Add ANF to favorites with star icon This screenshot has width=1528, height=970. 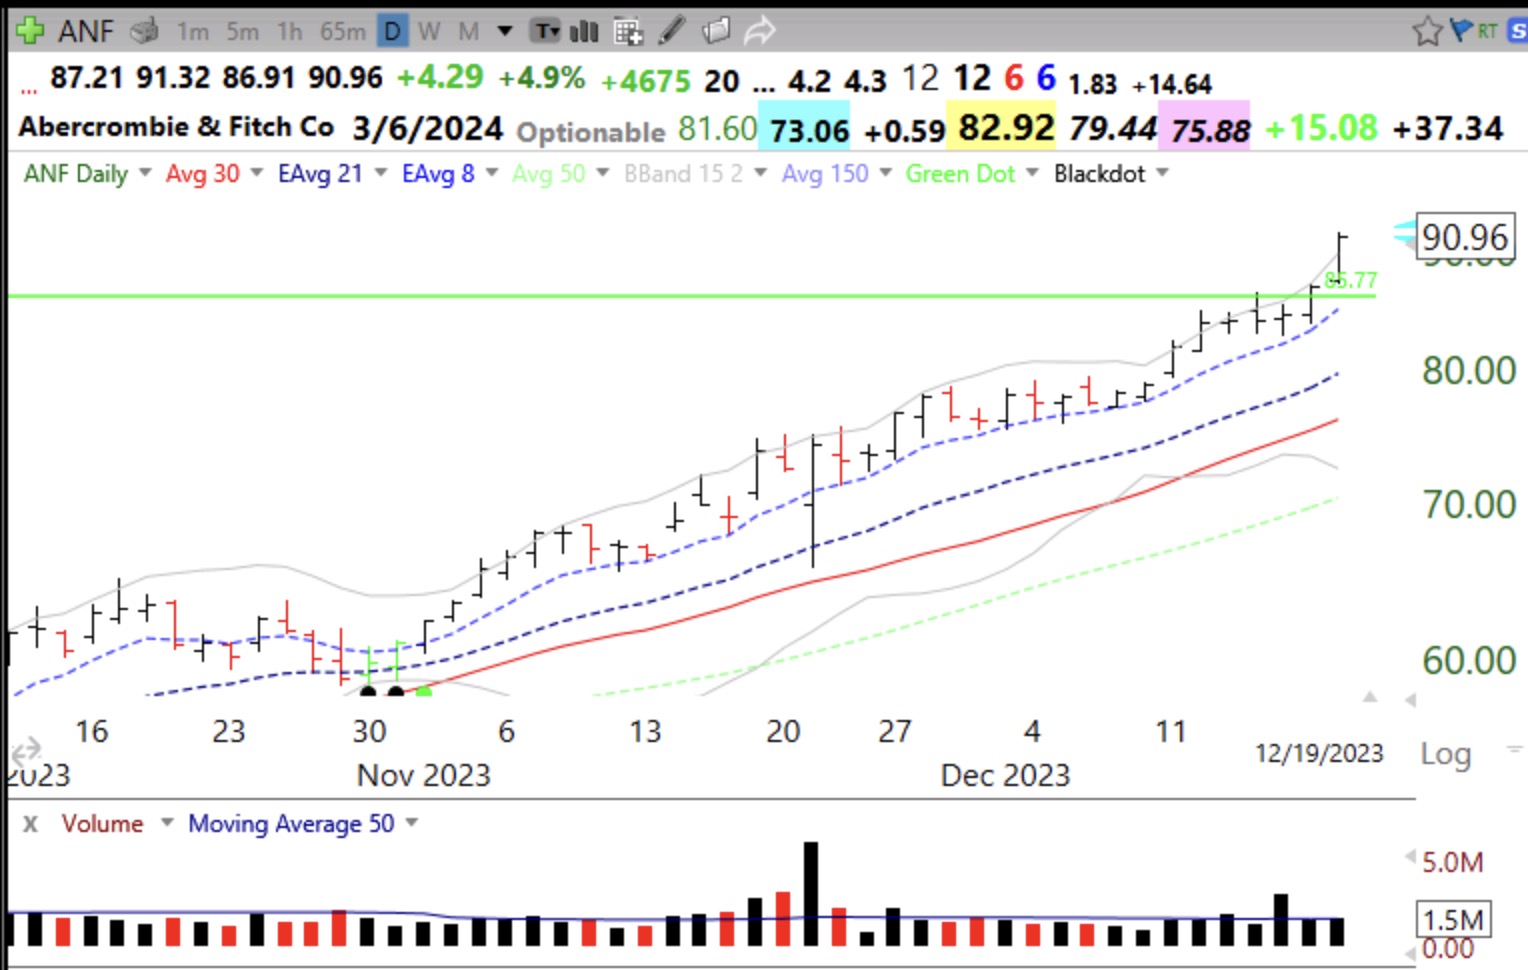point(1427,31)
